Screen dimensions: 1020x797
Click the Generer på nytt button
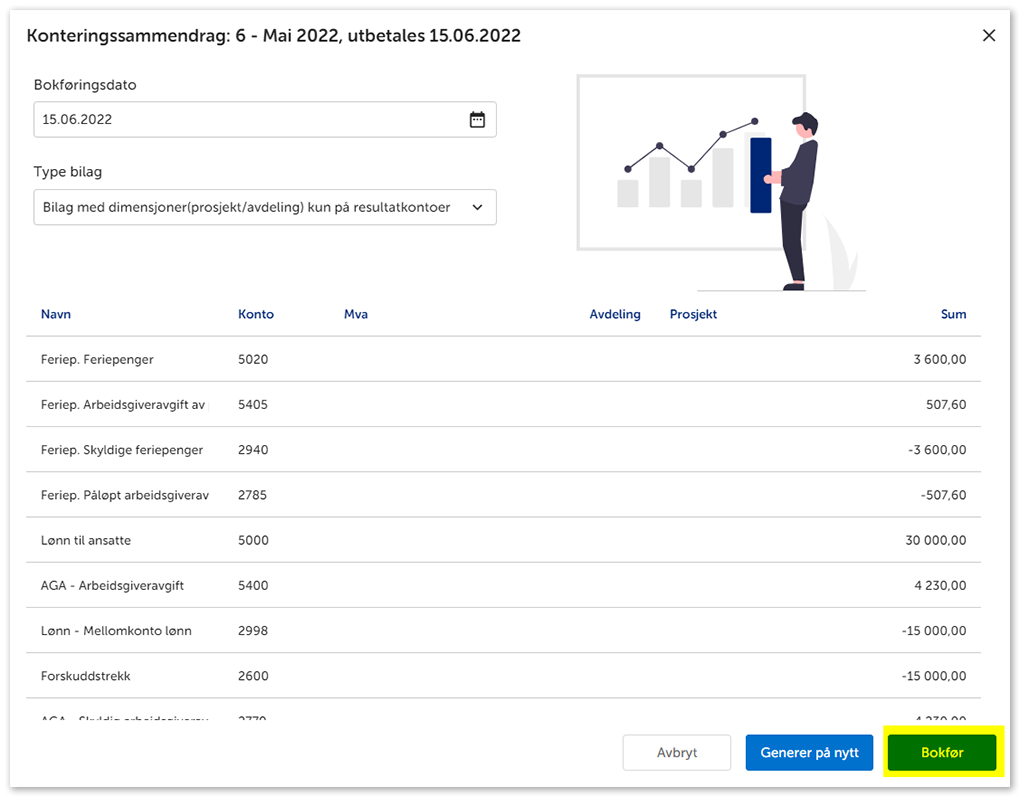click(809, 753)
